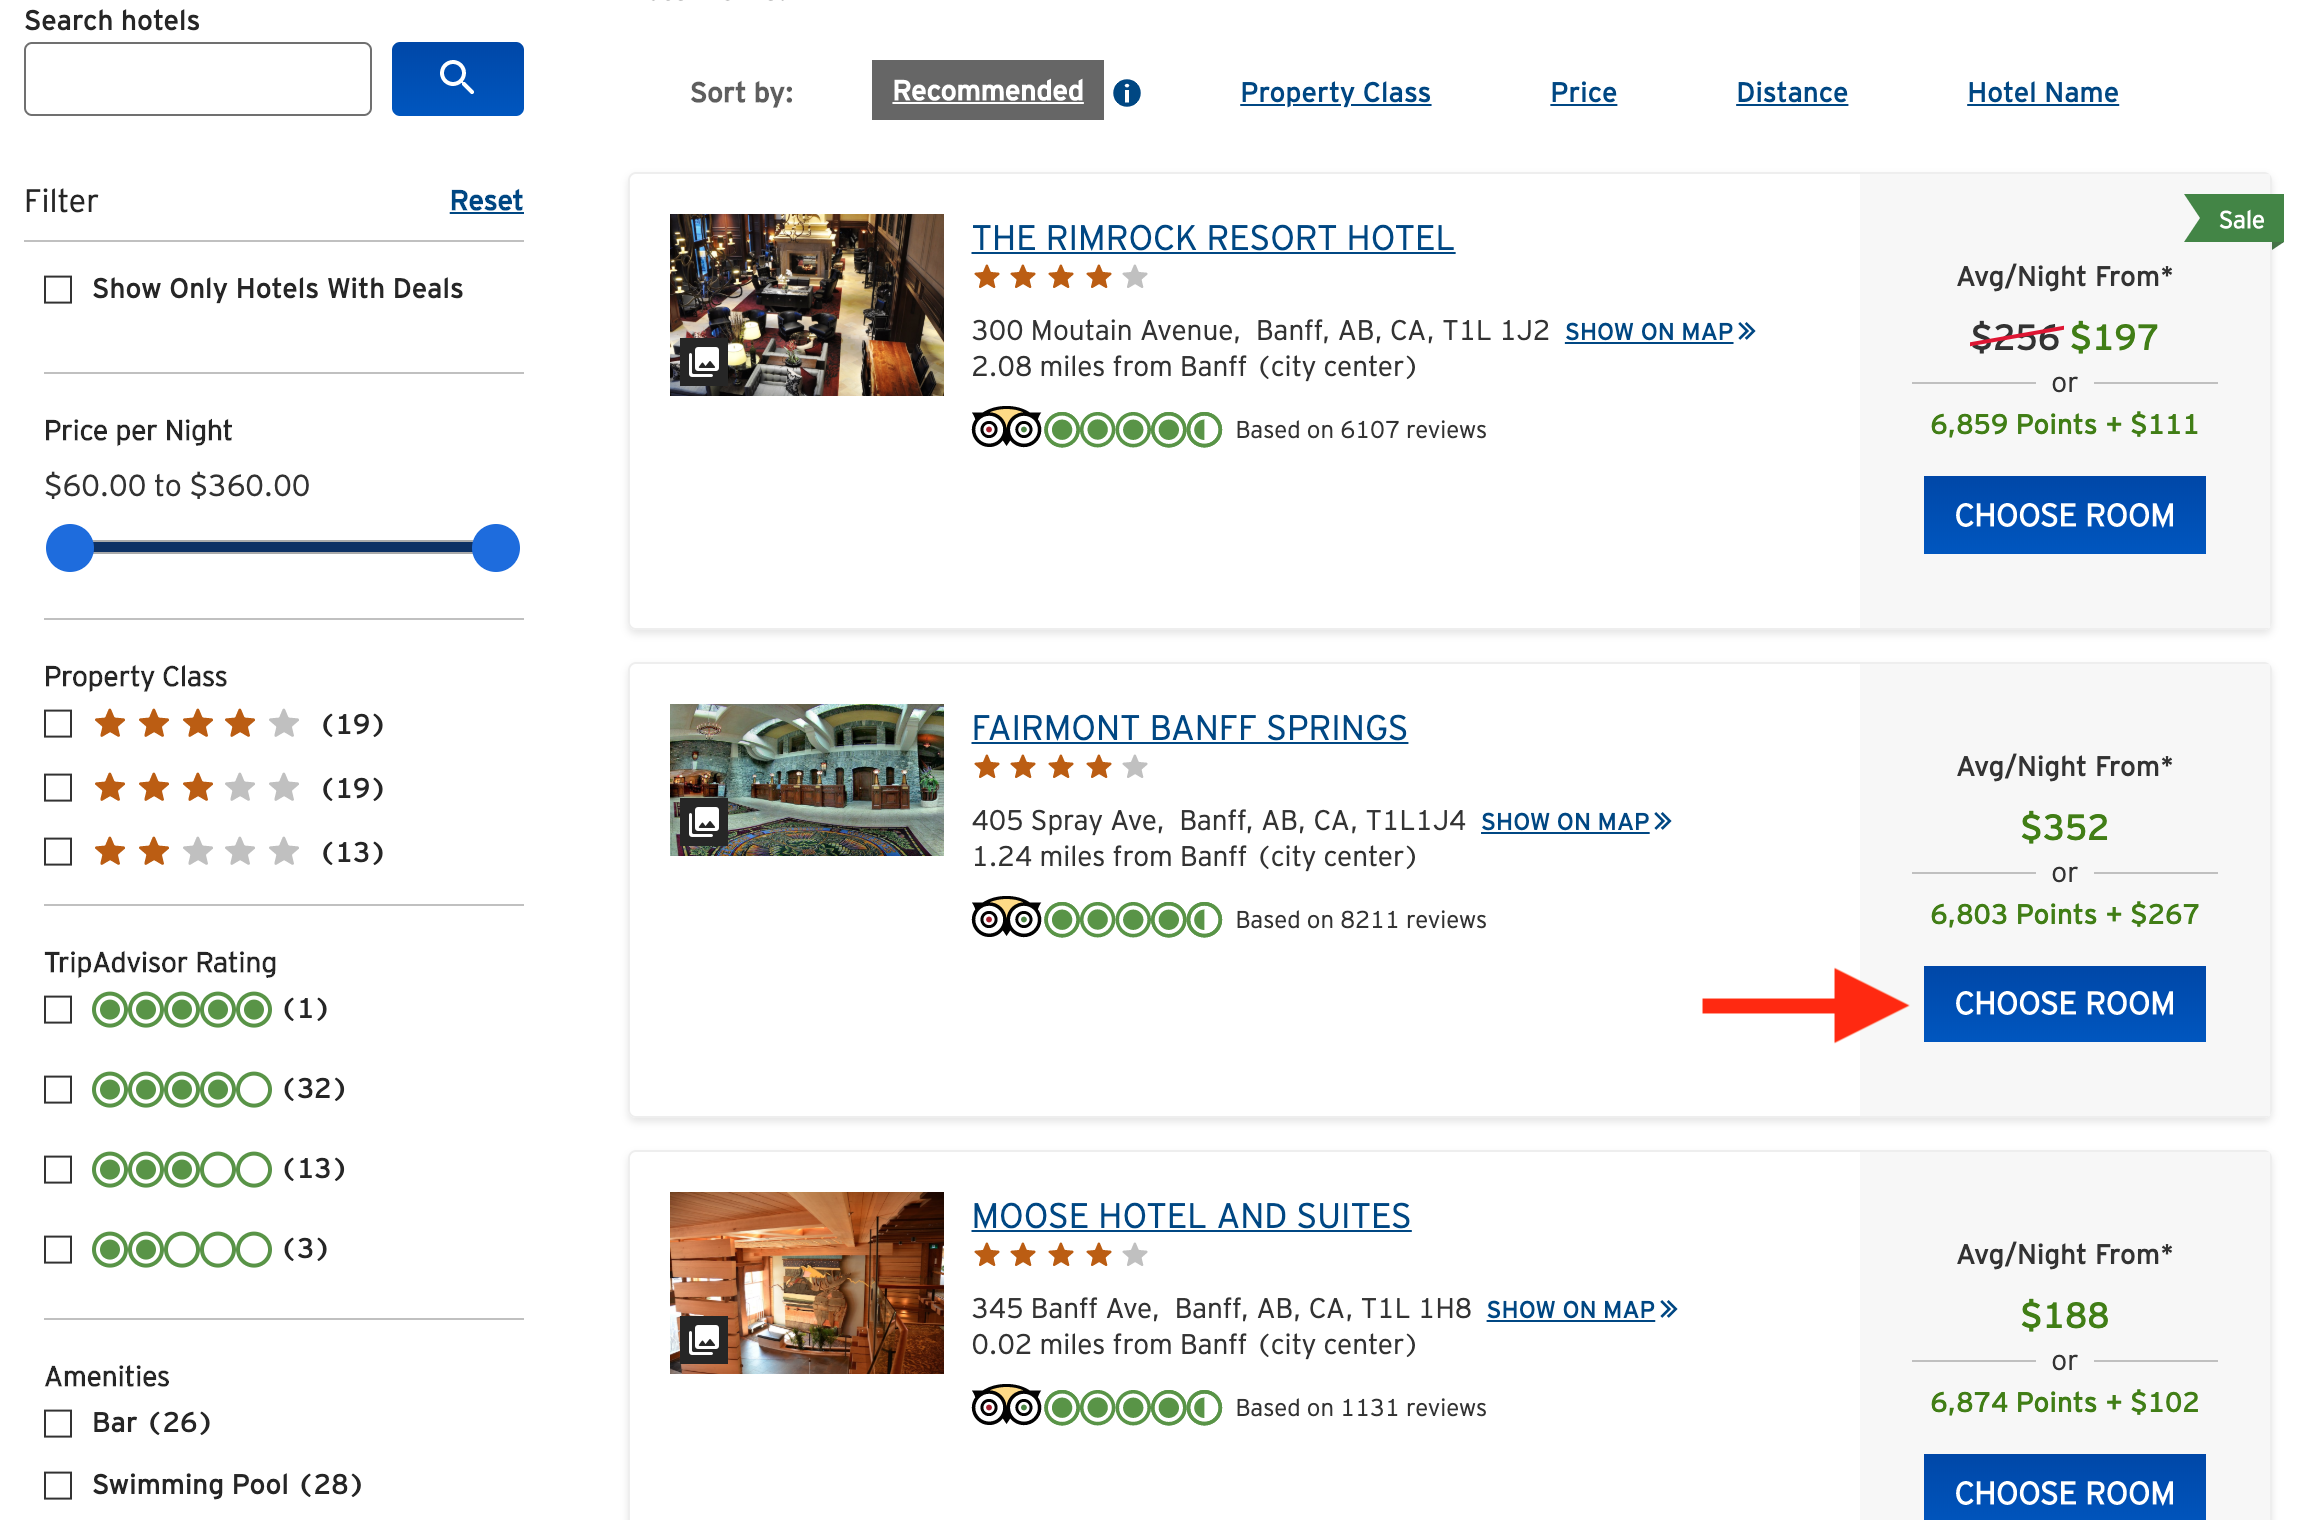Sort results by Distance
This screenshot has height=1520, width=2302.
click(1792, 92)
